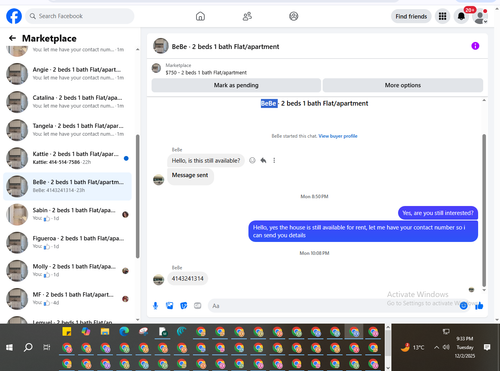Viewport: 500px width, 371px height.
Task: Reply to 'Hello, is this still available?' message
Action: [263, 160]
